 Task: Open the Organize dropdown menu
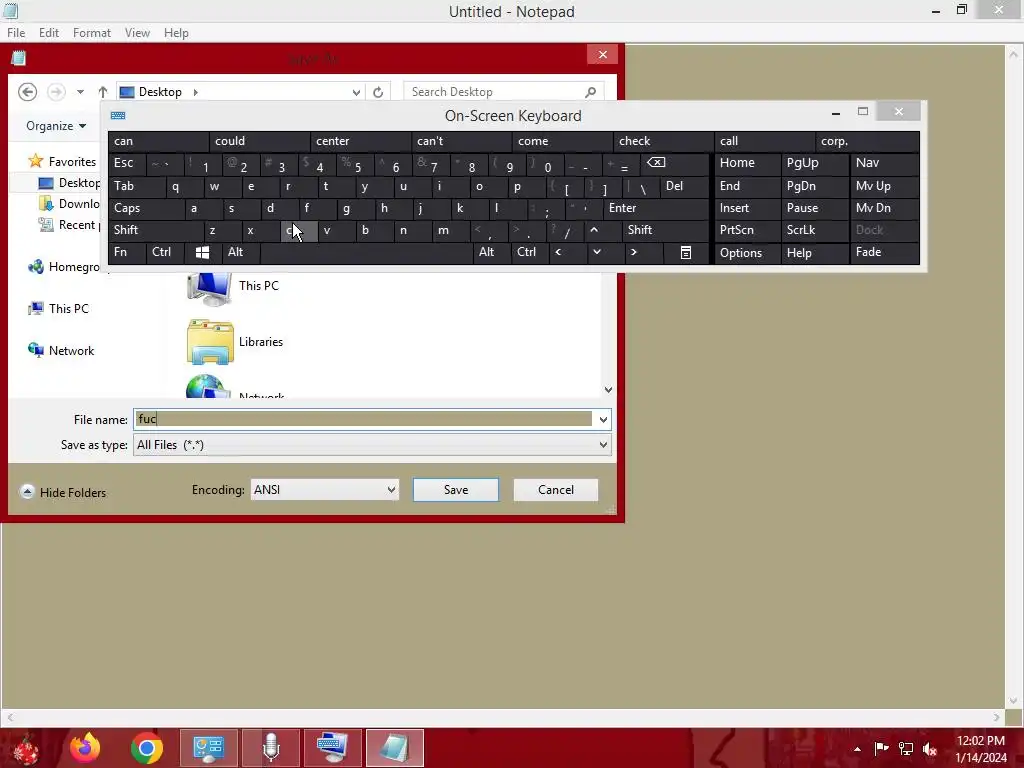(56, 126)
